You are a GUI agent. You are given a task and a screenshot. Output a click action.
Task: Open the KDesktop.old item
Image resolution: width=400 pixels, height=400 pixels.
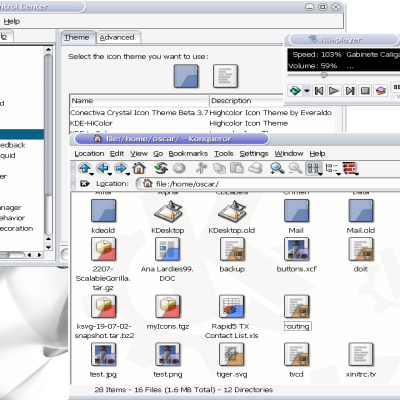pyautogui.click(x=232, y=216)
